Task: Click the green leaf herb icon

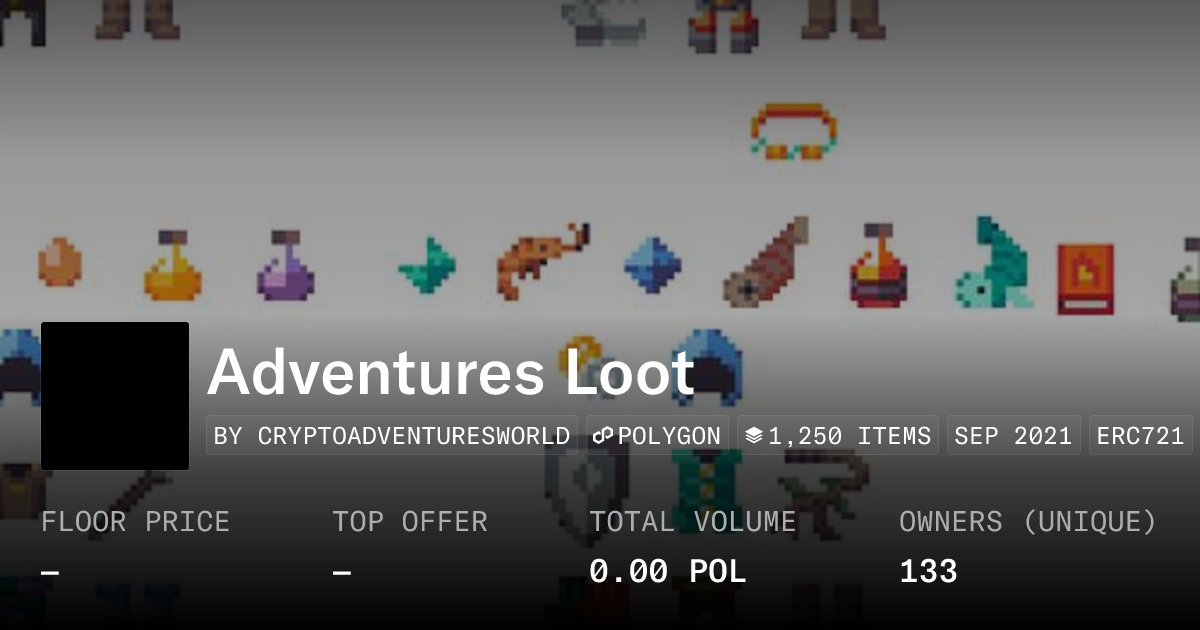Action: [427, 265]
